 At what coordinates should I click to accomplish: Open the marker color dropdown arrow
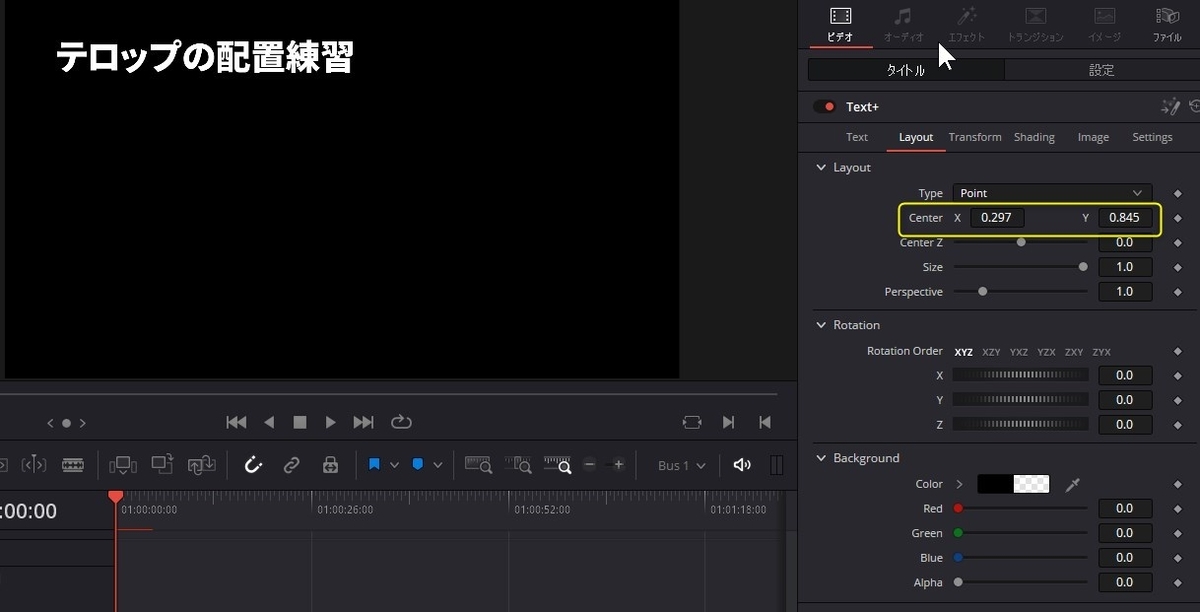[x=438, y=465]
